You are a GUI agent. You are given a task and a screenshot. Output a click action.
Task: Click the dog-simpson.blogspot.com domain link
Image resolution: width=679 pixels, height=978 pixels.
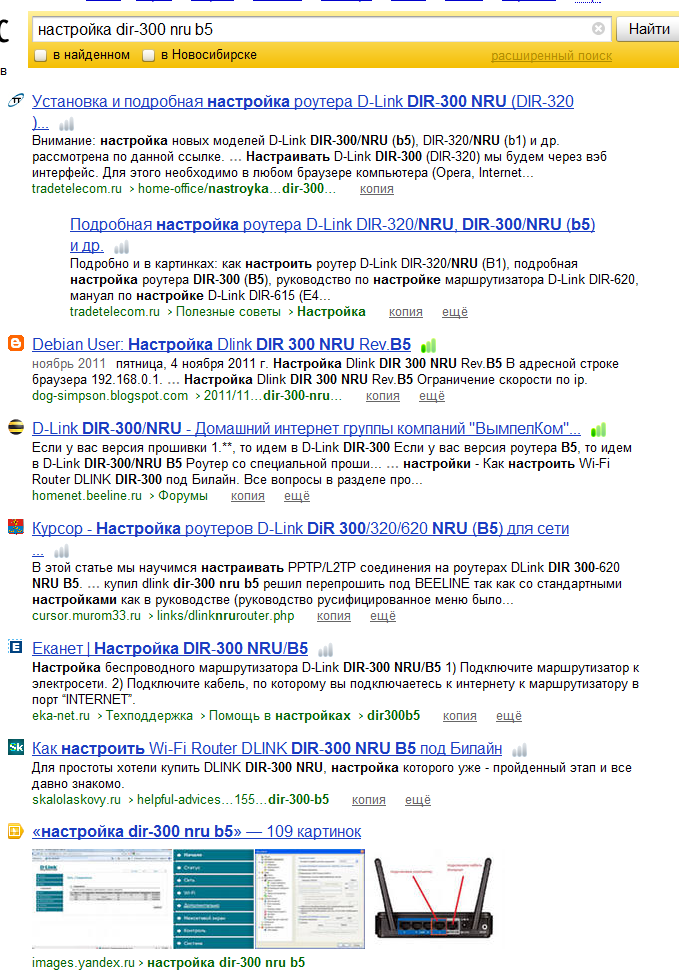[110, 395]
